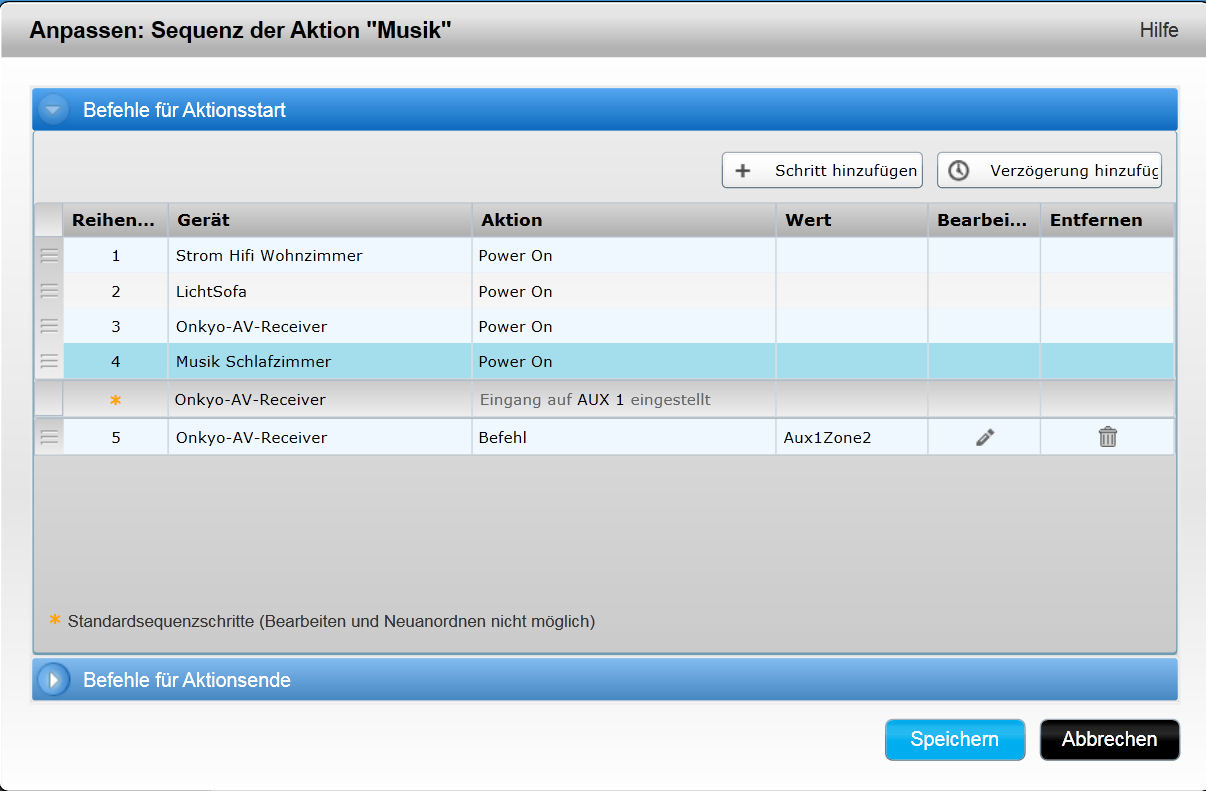Click drag handle icon for Strom Hifi Wohnzimmer

click(x=49, y=256)
